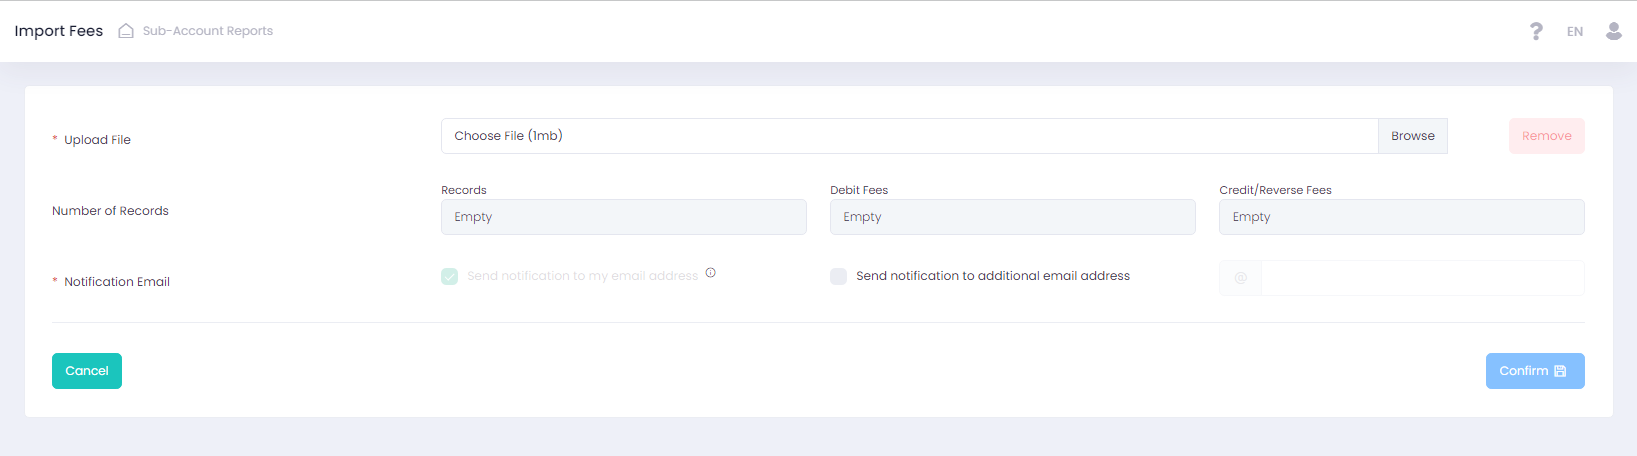Click the info icon beside email notification
Screen dimensions: 1637x456
710,273
